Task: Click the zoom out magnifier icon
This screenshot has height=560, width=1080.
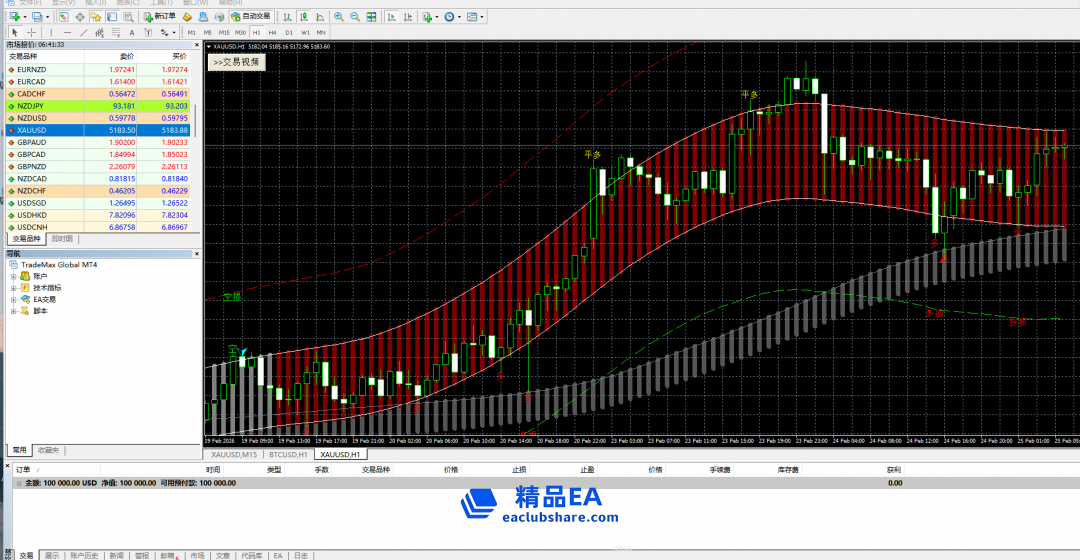Action: point(355,17)
